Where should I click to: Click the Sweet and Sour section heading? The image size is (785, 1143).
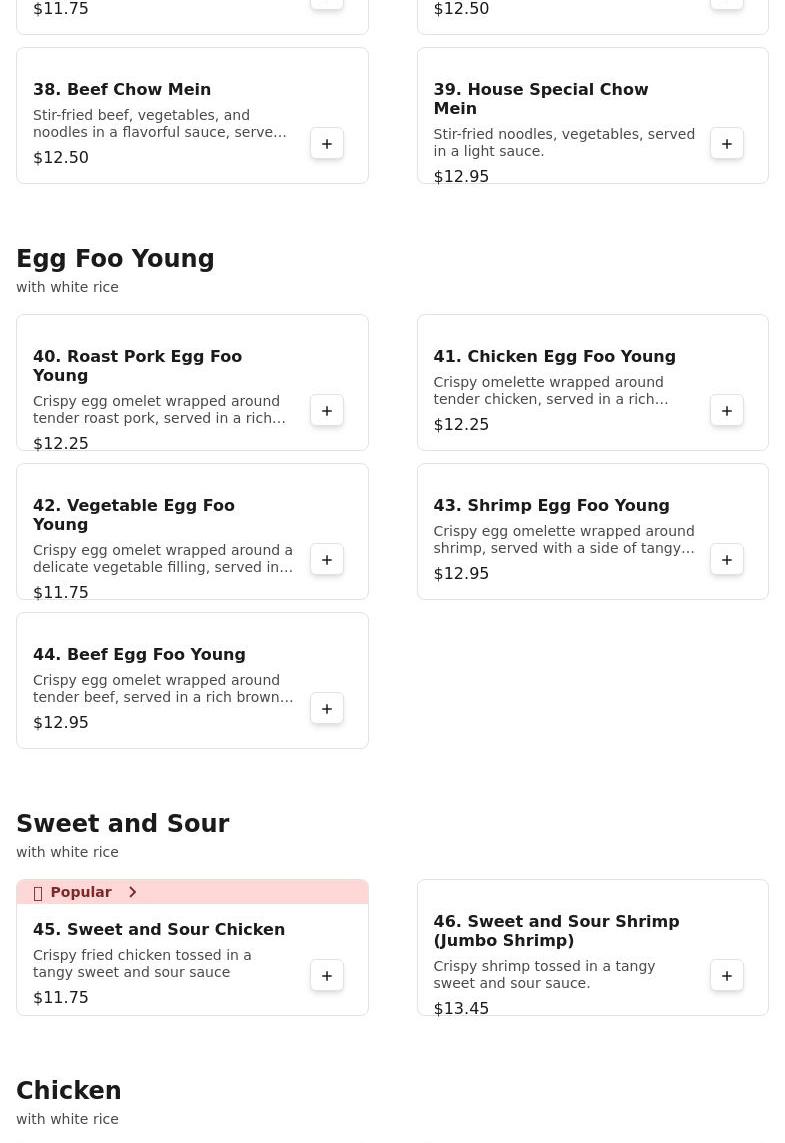[x=122, y=824]
